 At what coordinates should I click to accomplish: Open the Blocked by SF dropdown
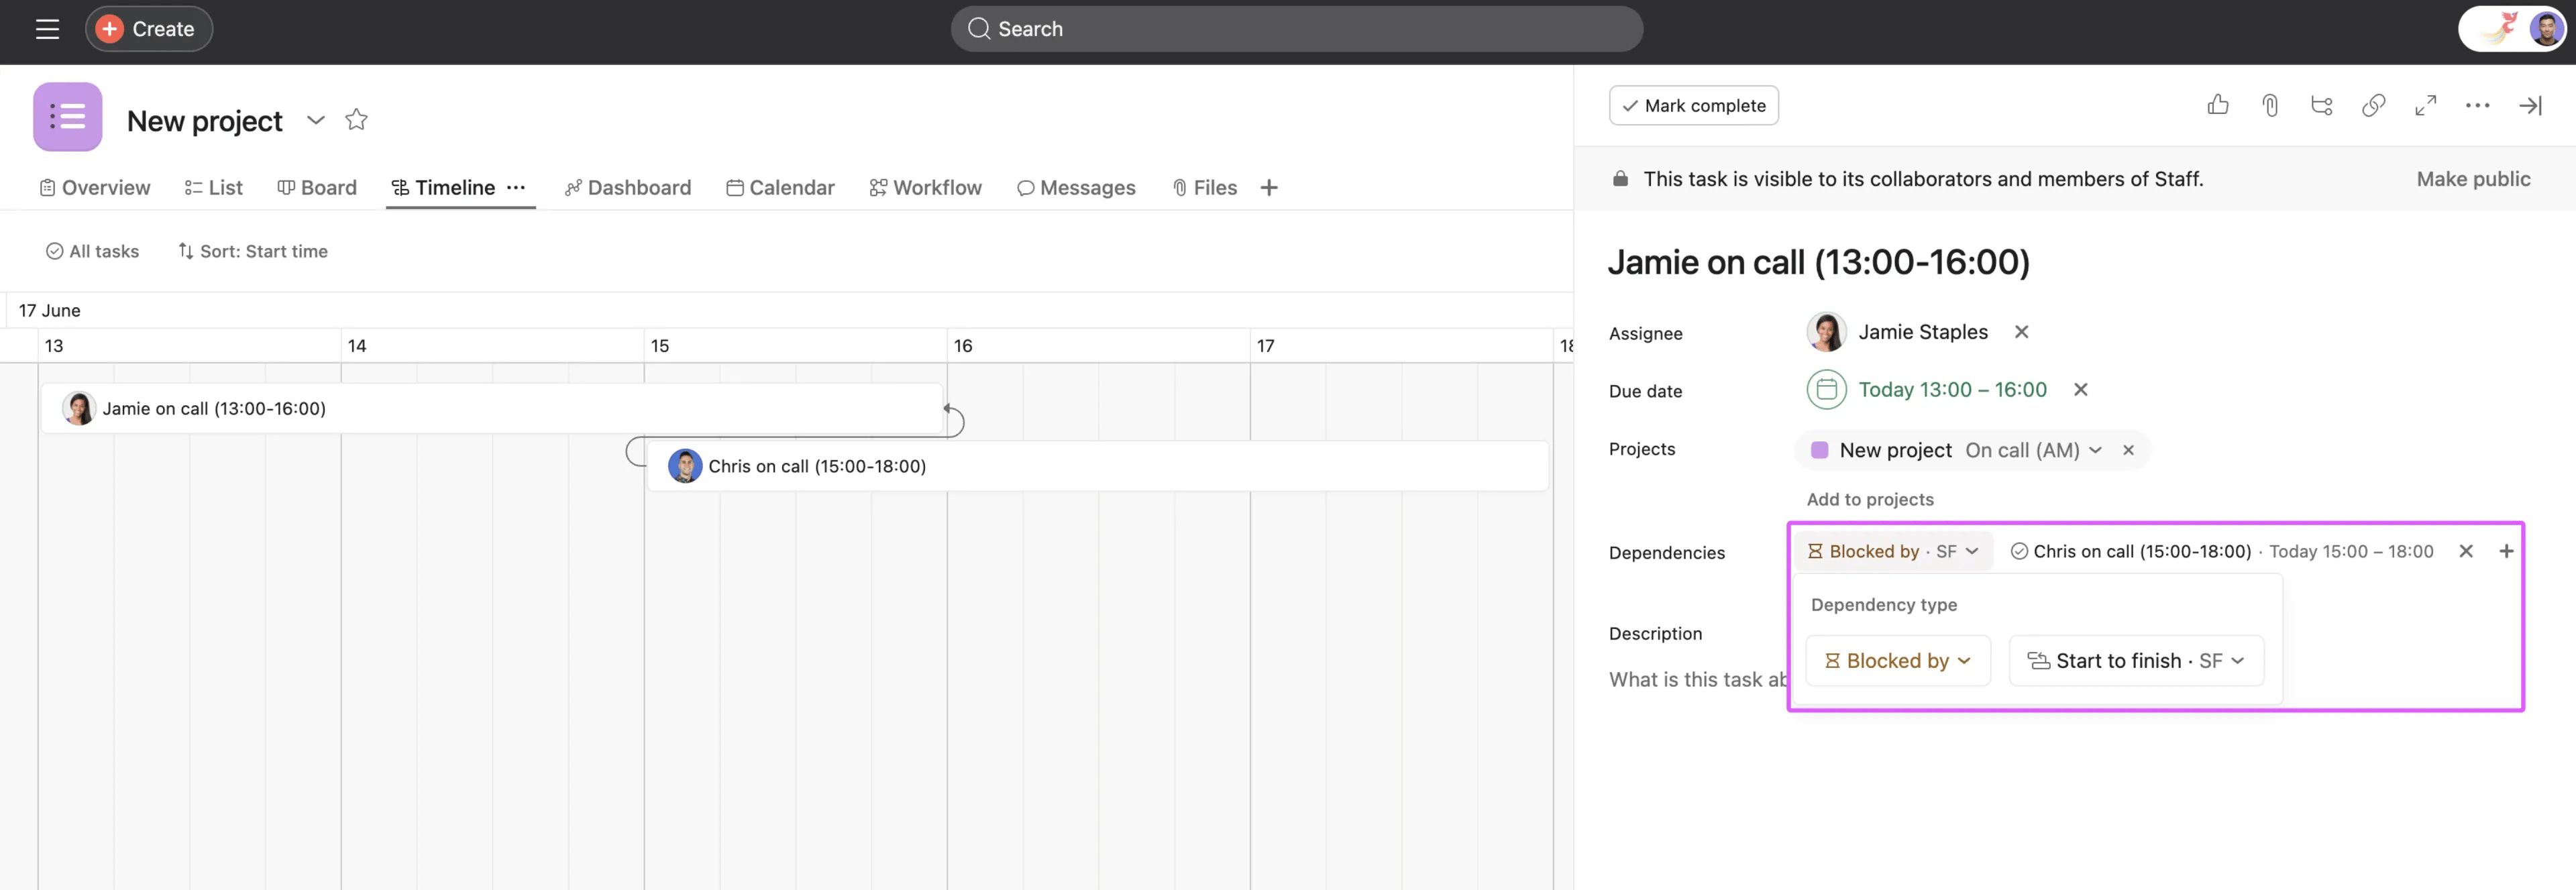pyautogui.click(x=1892, y=551)
